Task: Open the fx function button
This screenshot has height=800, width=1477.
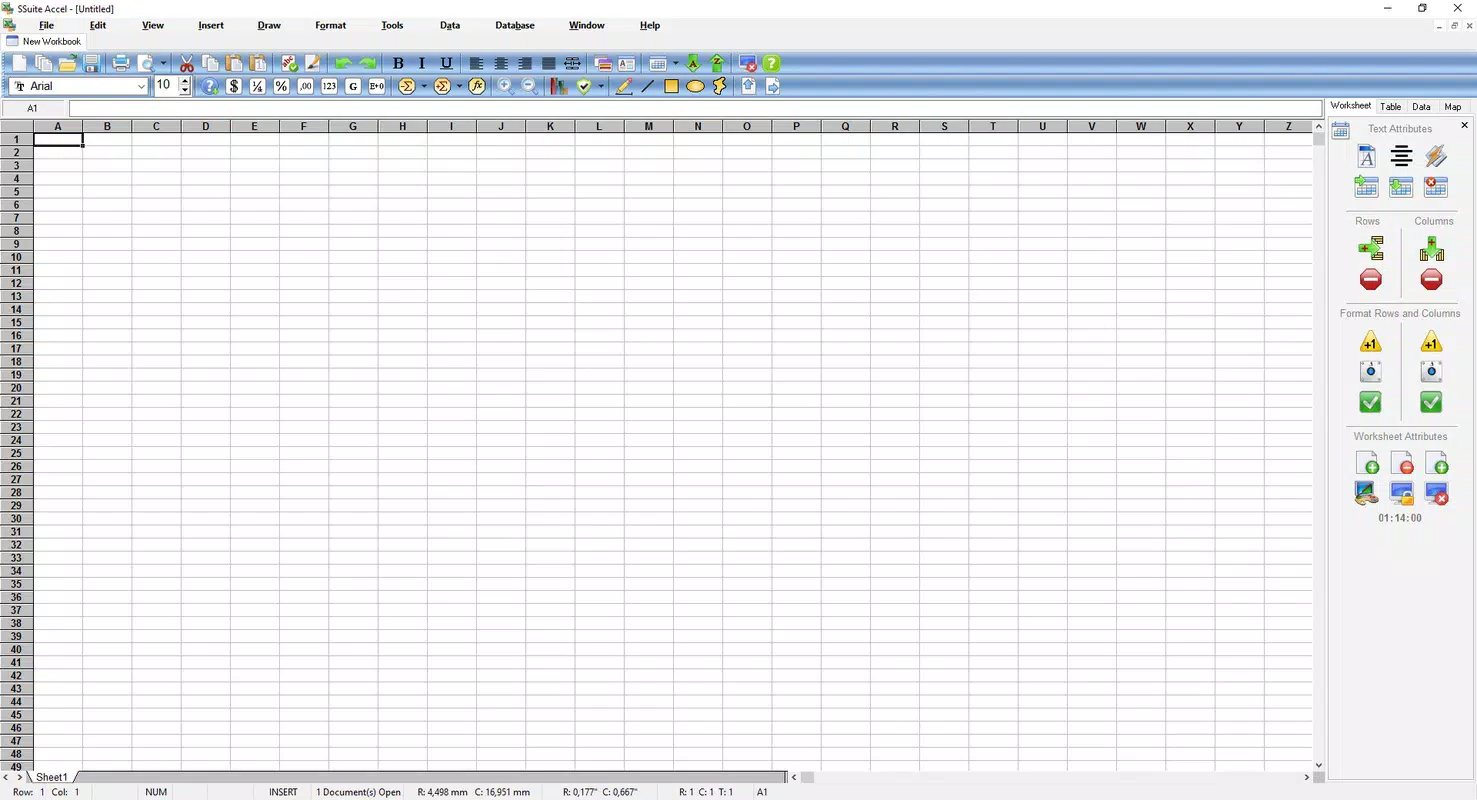Action: 477,86
